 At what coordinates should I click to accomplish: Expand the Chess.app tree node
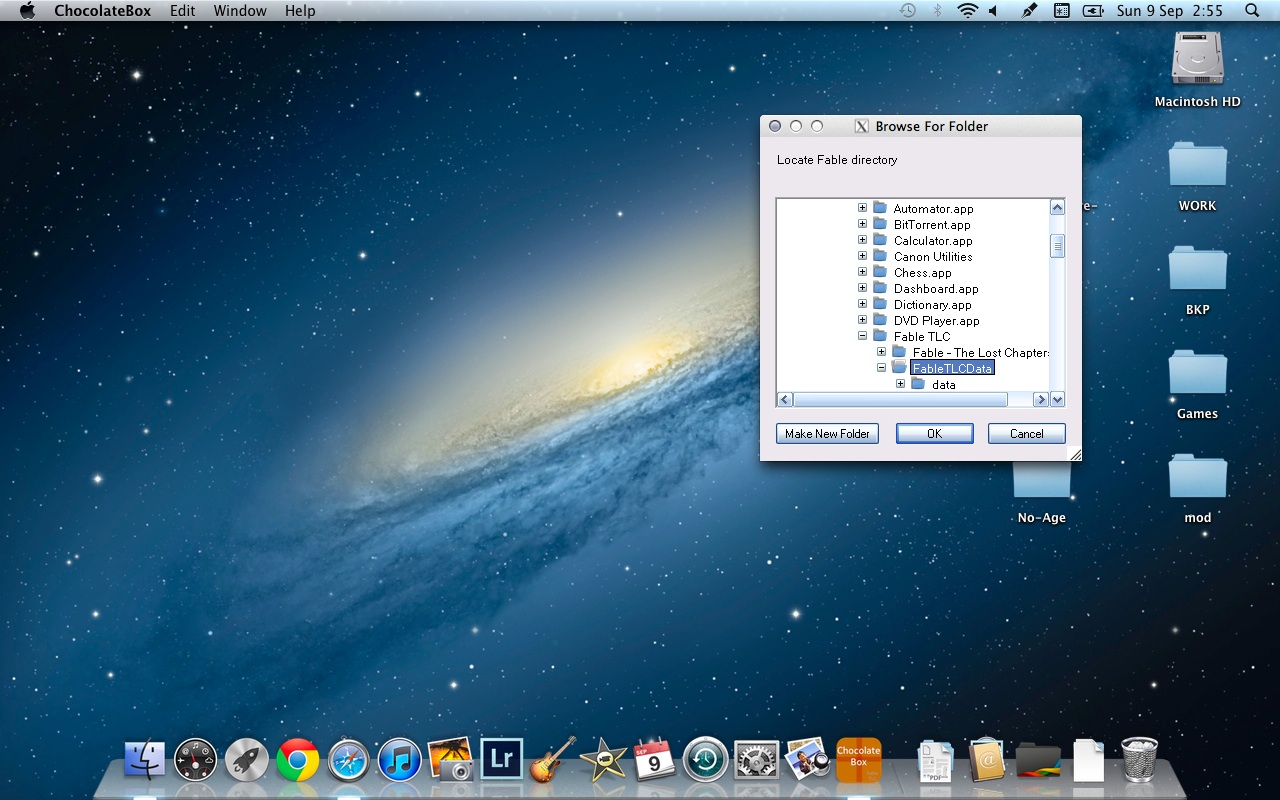[x=862, y=273]
